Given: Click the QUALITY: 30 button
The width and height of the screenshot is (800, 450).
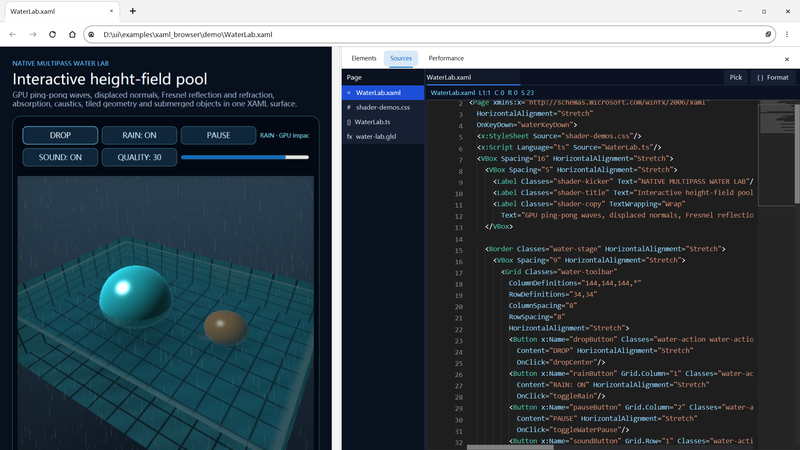Looking at the screenshot, I should [139, 157].
